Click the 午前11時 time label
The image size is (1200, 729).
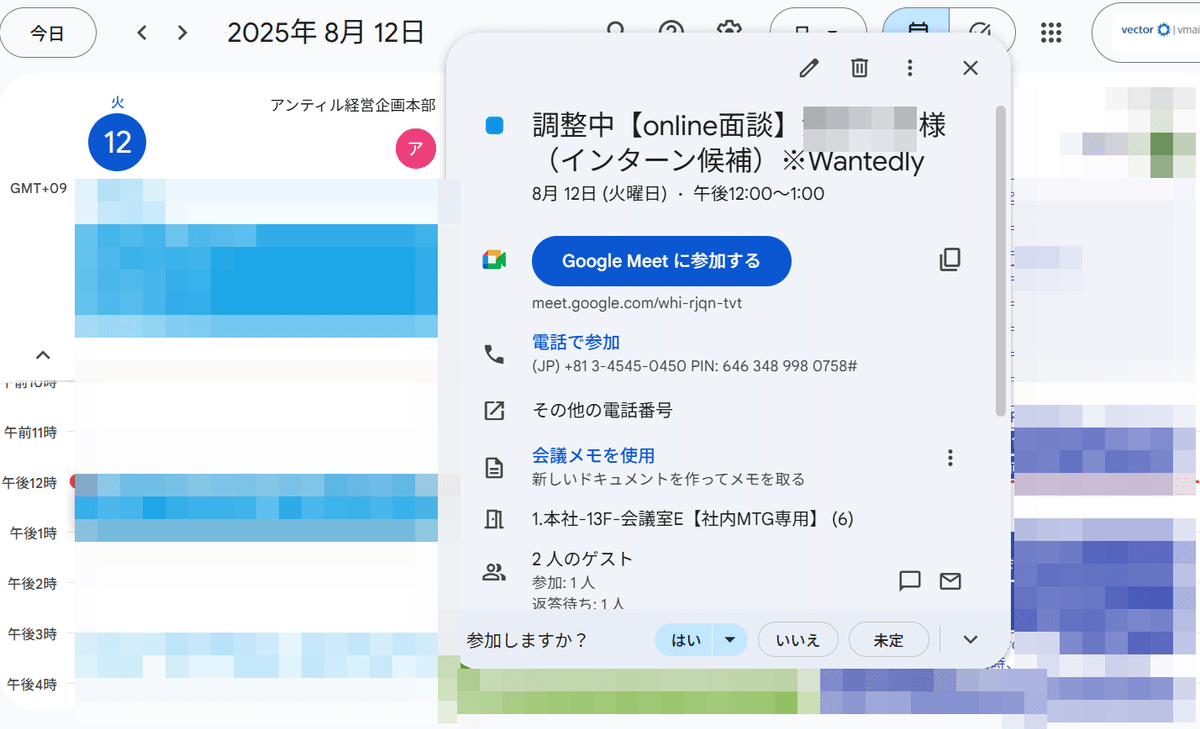[31, 433]
